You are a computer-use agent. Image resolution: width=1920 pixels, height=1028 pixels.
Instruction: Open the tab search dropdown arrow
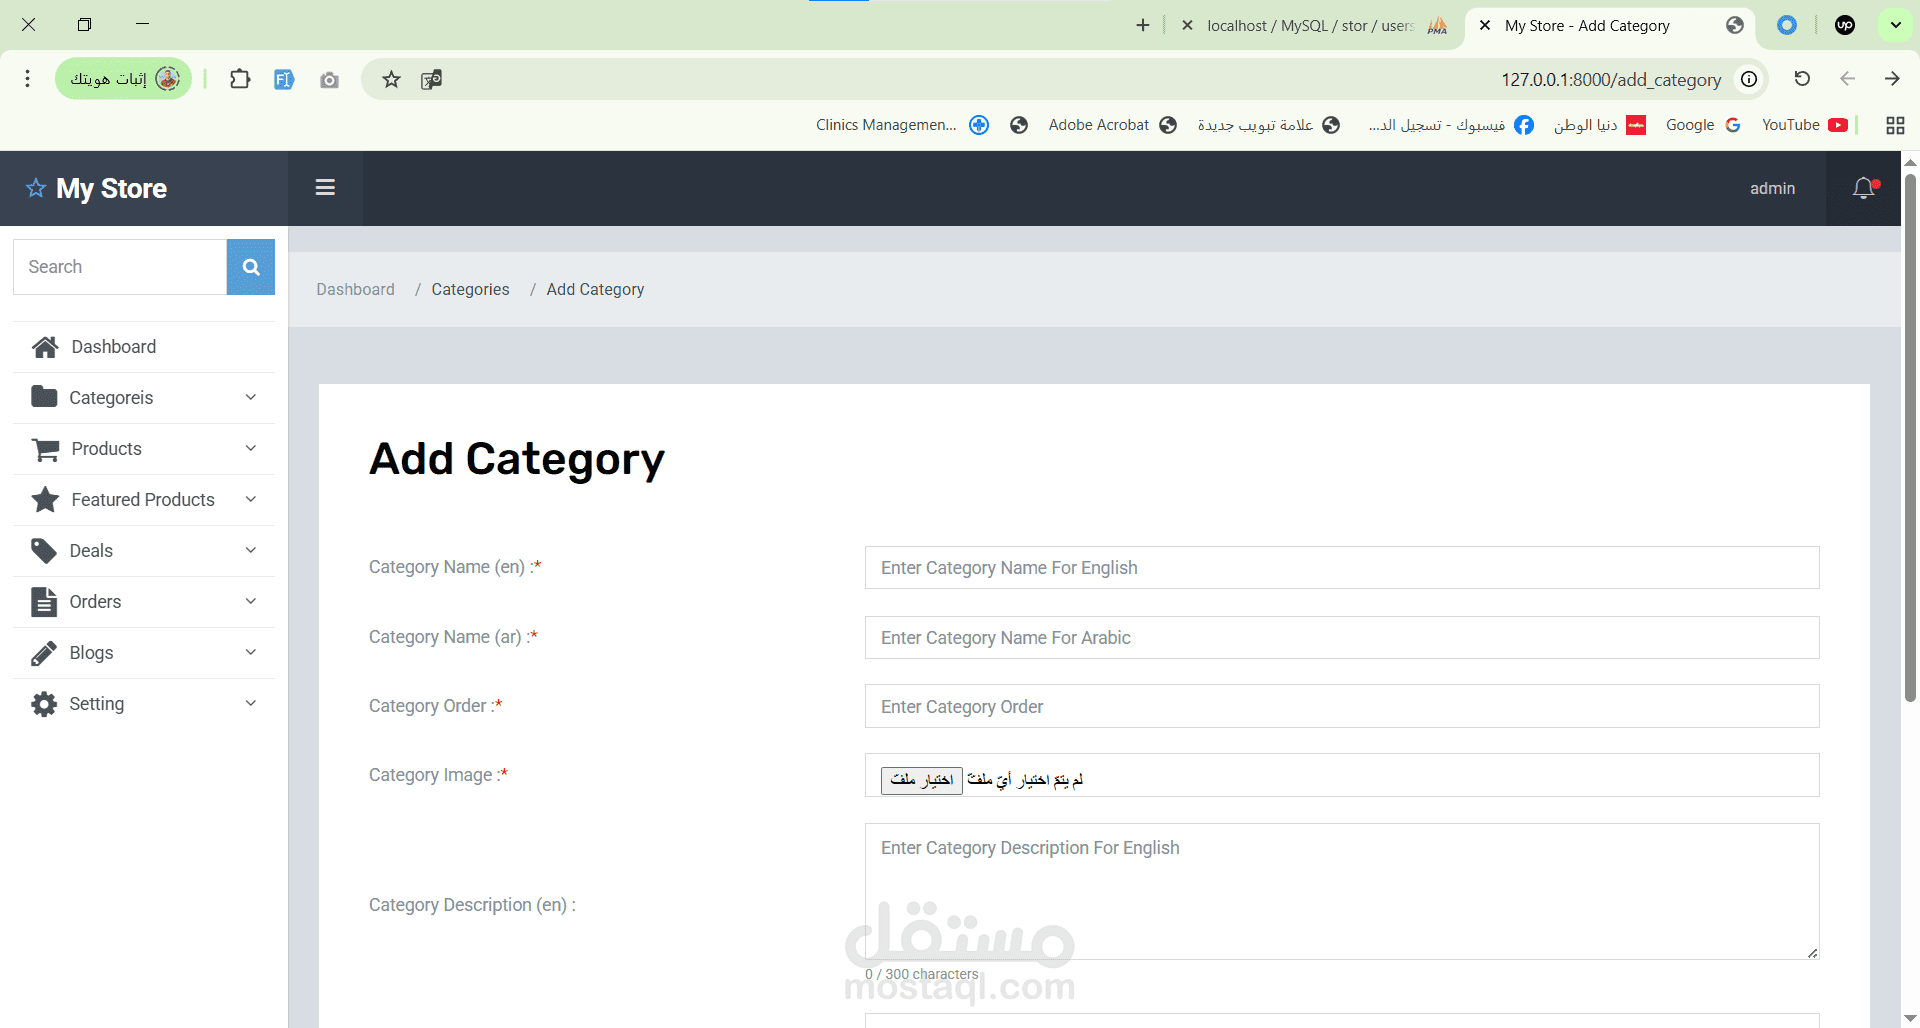[1895, 25]
